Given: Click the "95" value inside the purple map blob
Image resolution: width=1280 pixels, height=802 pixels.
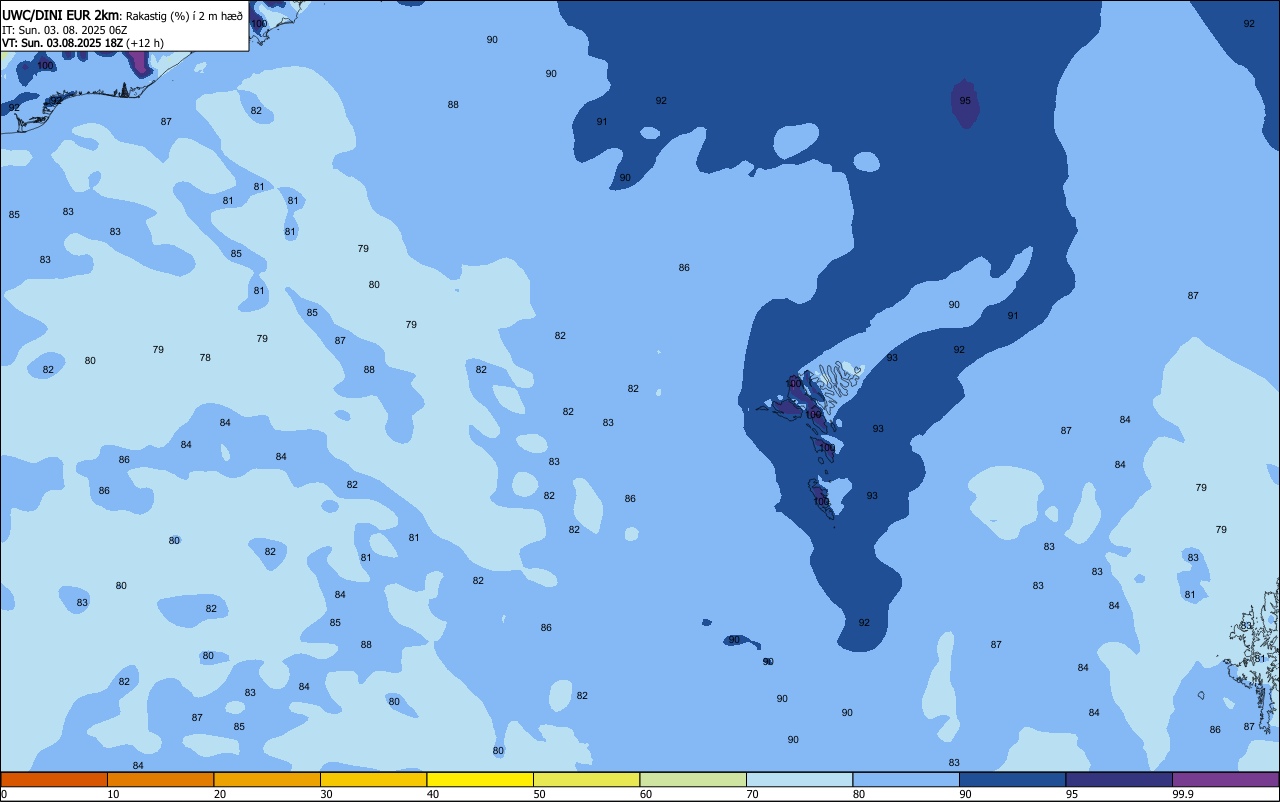Looking at the screenshot, I should click(x=965, y=101).
